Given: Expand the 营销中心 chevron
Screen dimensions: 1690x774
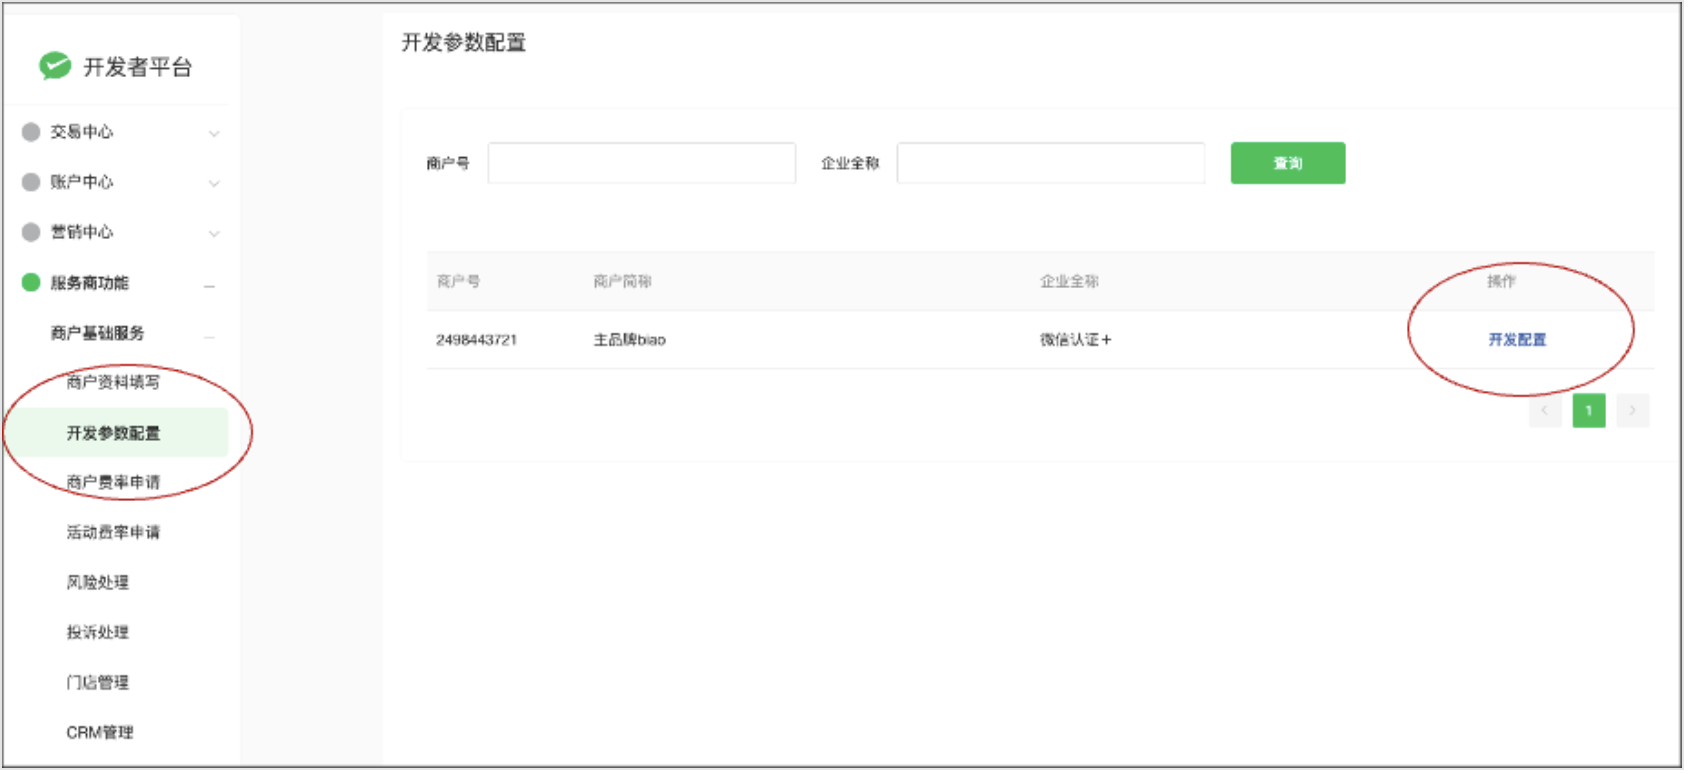Looking at the screenshot, I should pos(213,233).
